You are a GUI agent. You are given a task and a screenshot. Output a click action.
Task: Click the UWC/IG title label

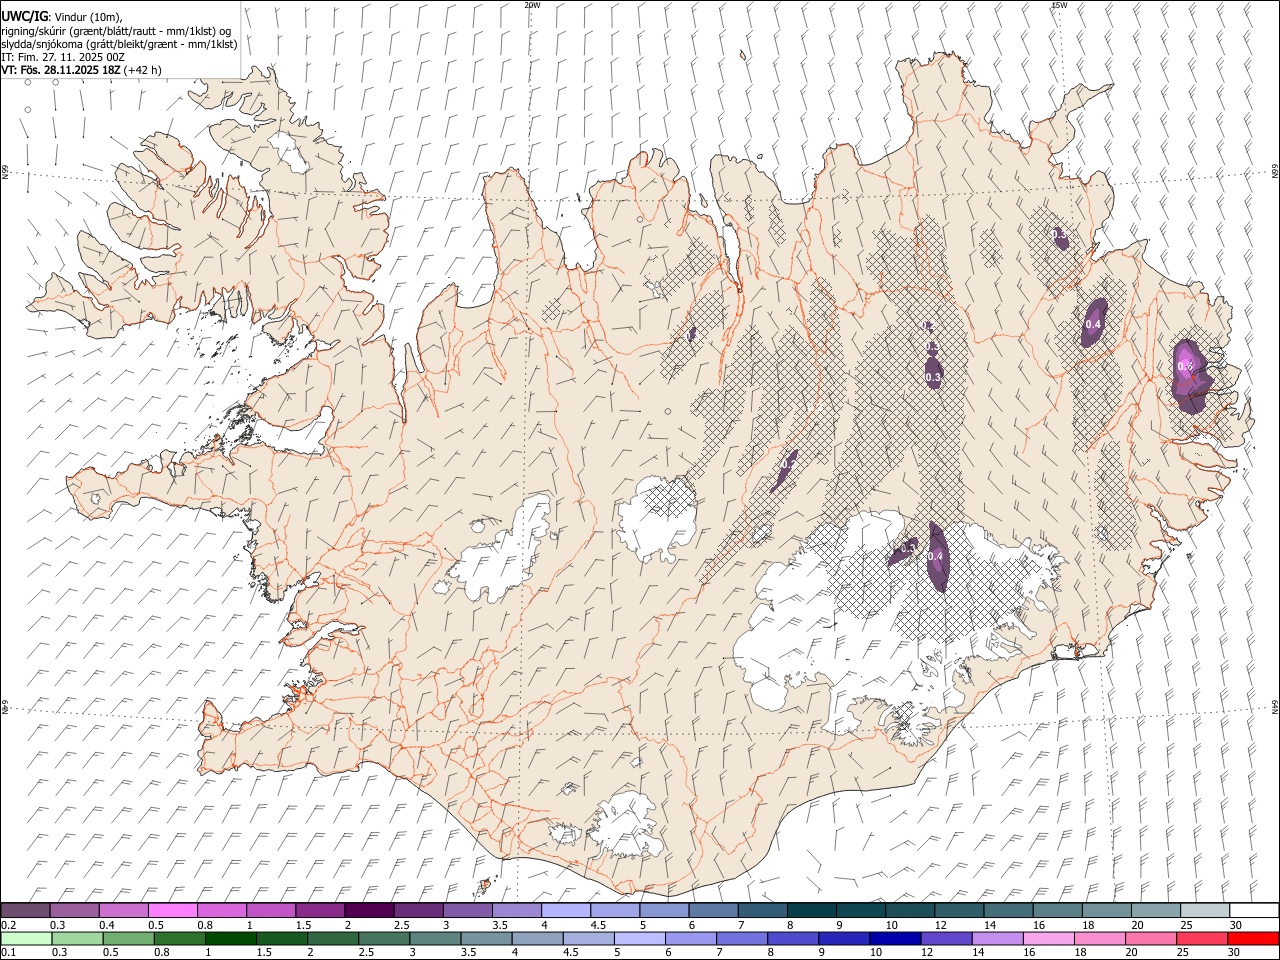point(24,17)
